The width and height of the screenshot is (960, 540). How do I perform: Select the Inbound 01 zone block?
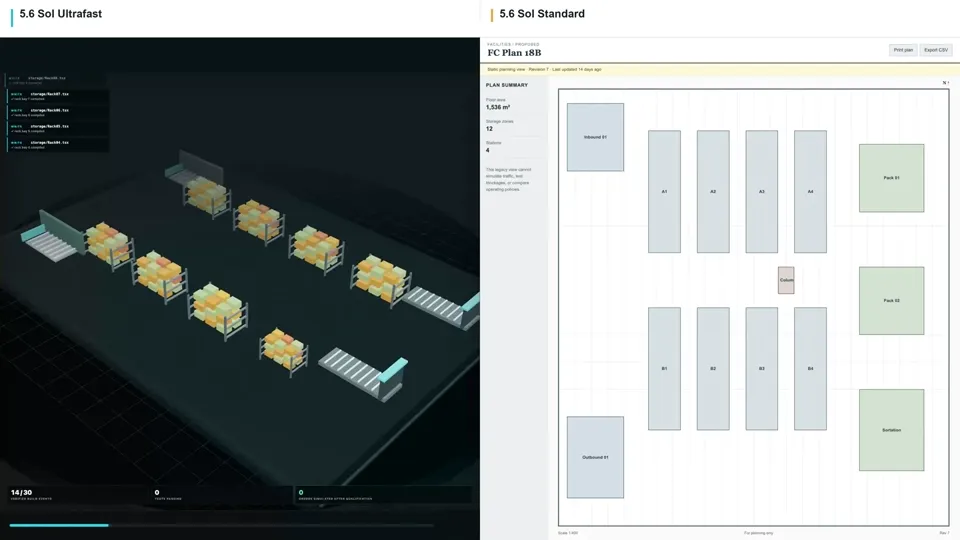(595, 137)
